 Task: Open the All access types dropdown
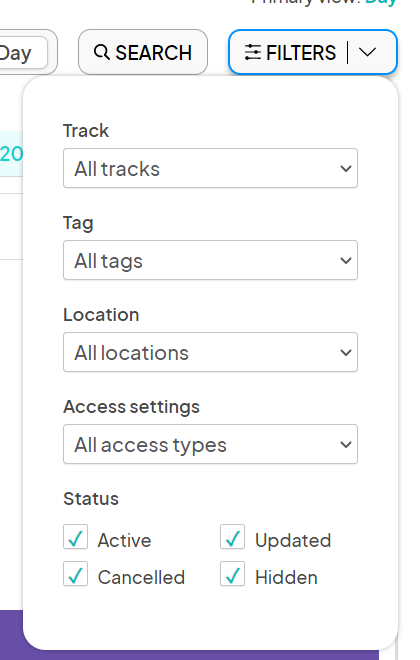tap(210, 444)
